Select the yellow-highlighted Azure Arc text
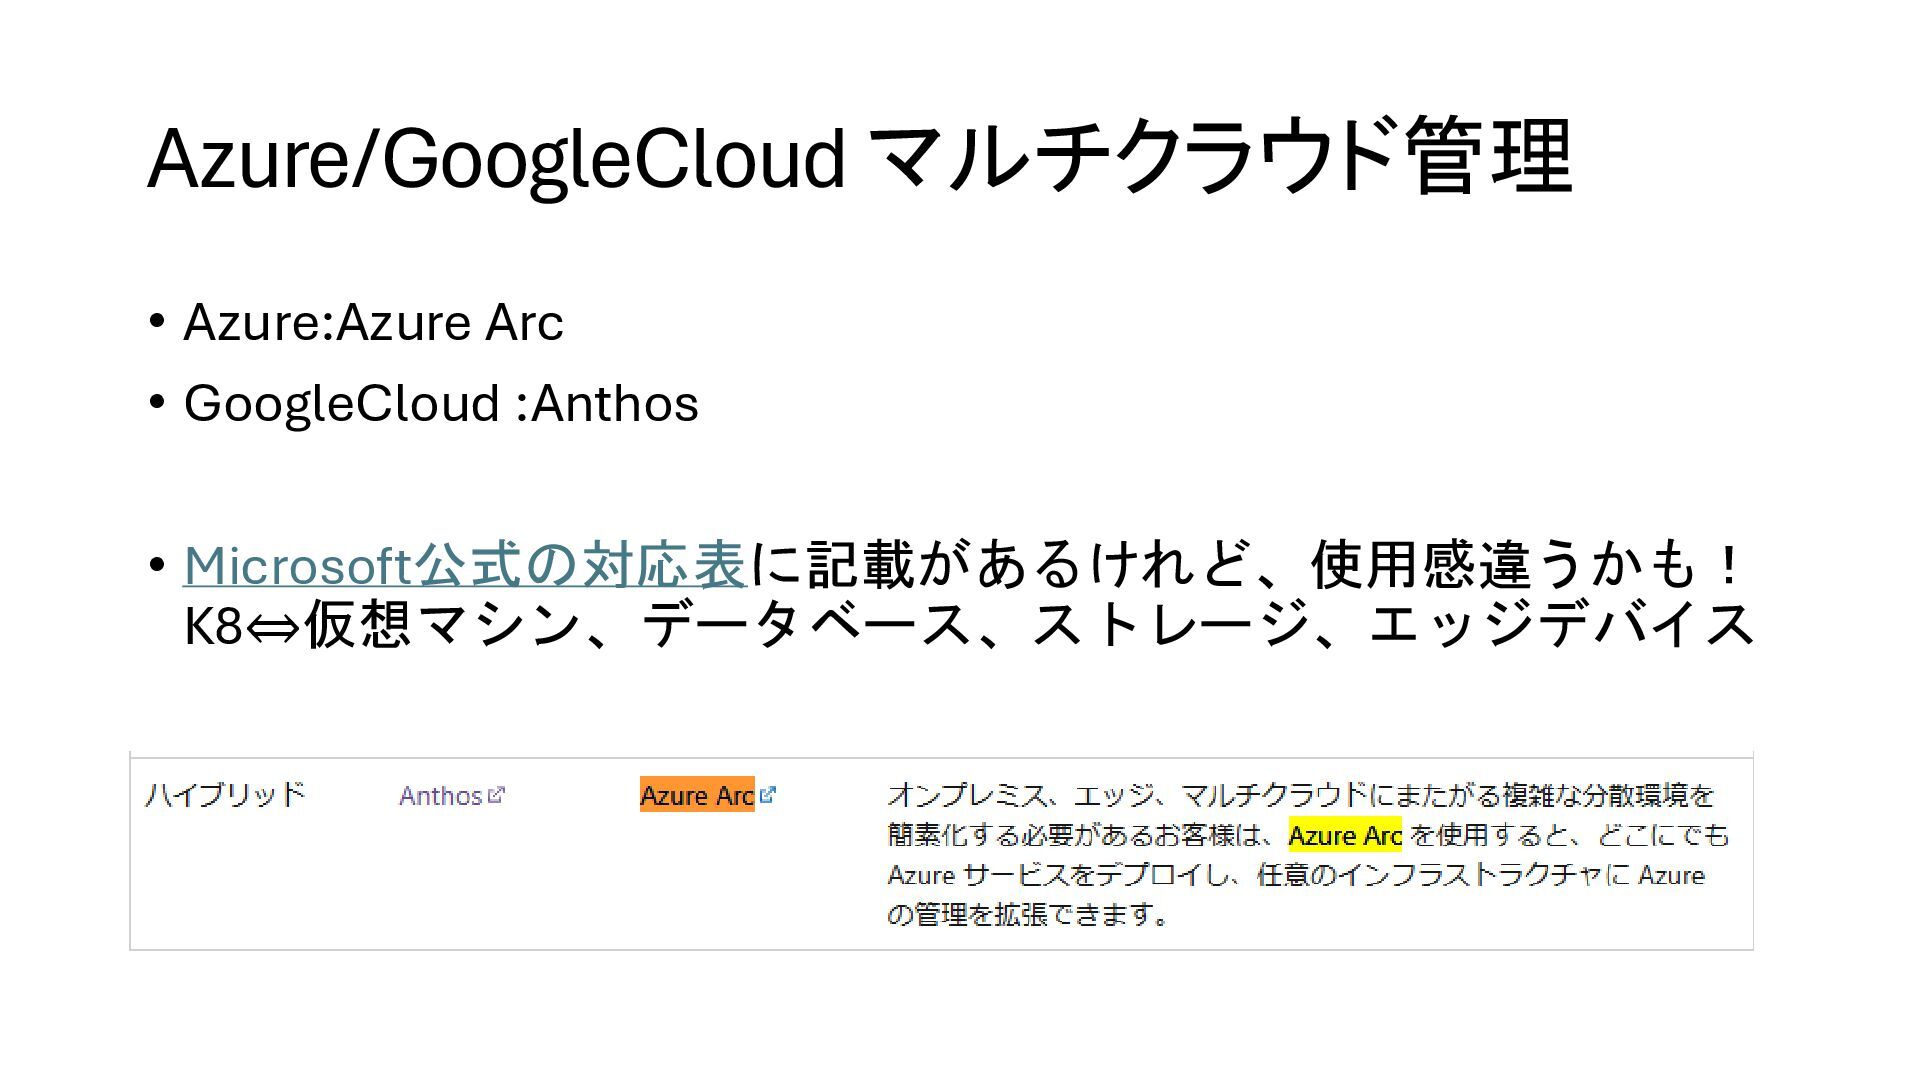The width and height of the screenshot is (1920, 1080). (x=1345, y=835)
